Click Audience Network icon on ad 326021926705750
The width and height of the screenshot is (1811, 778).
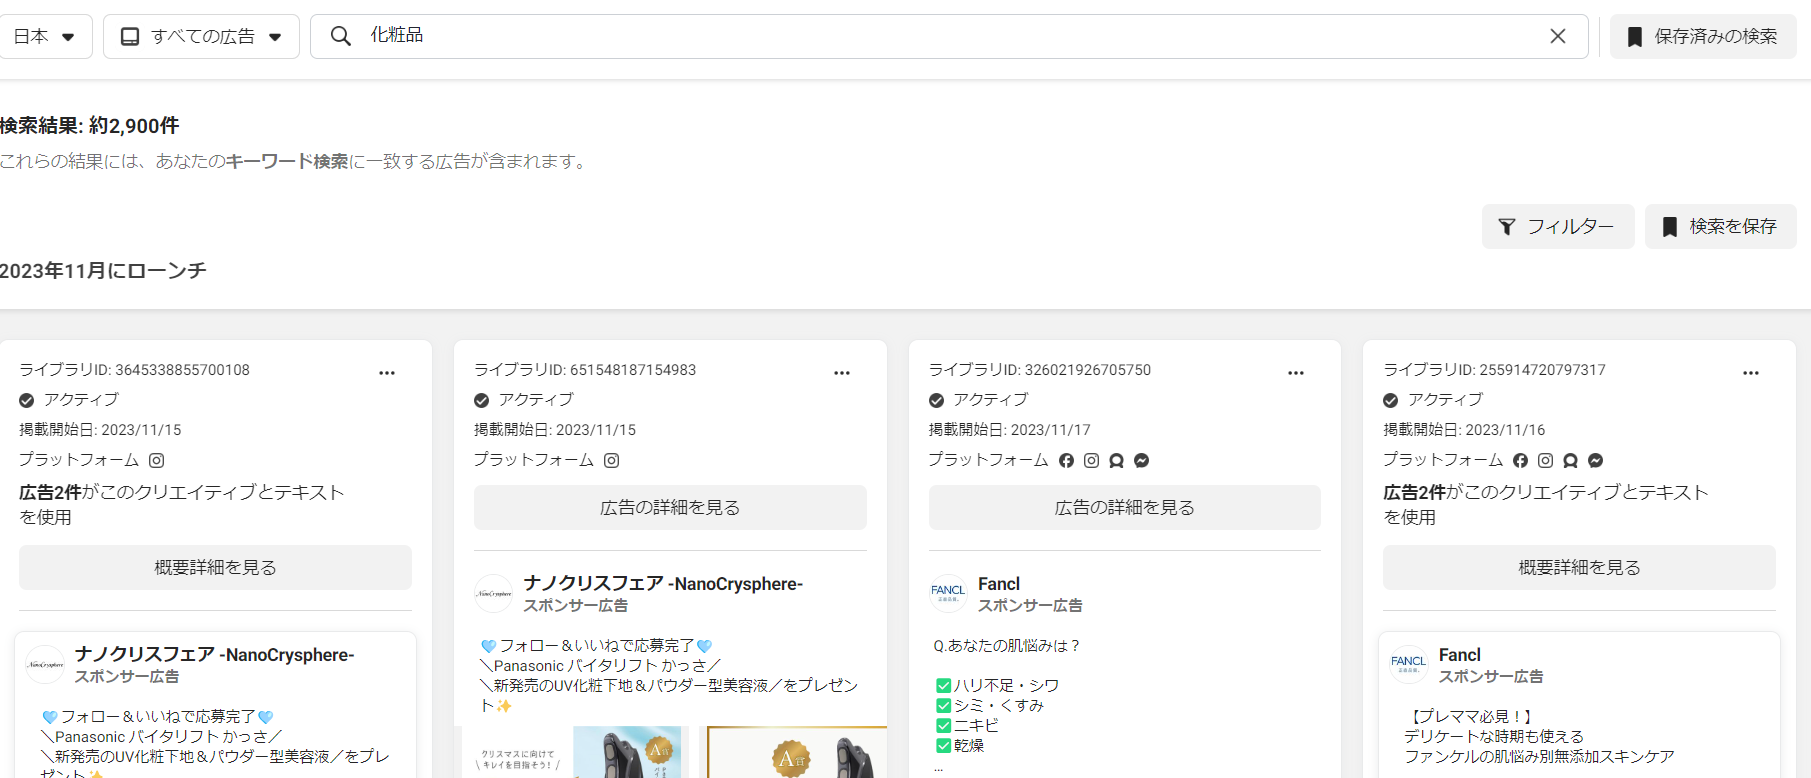pos(1116,460)
